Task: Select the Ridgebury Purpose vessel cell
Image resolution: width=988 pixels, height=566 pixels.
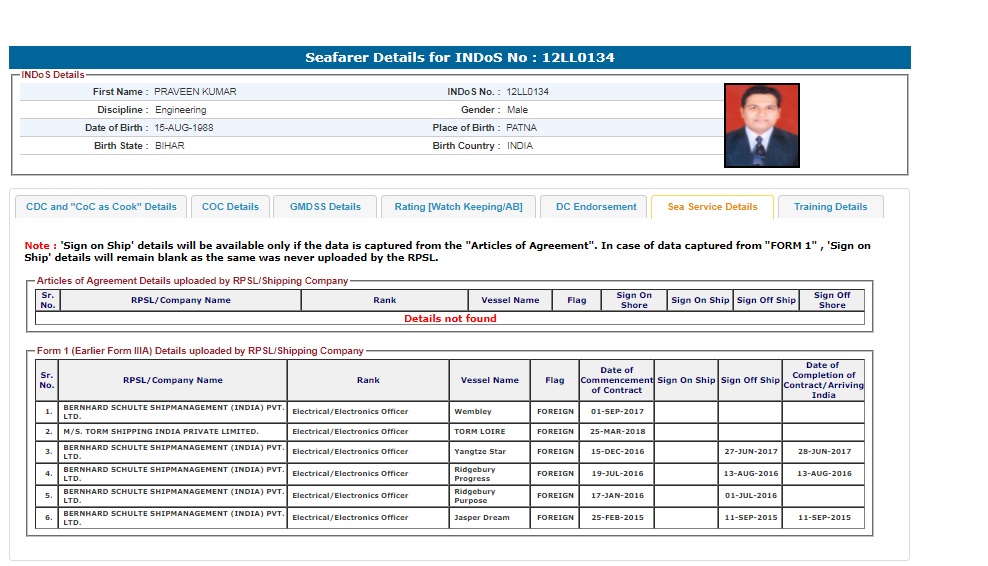Action: [x=489, y=496]
